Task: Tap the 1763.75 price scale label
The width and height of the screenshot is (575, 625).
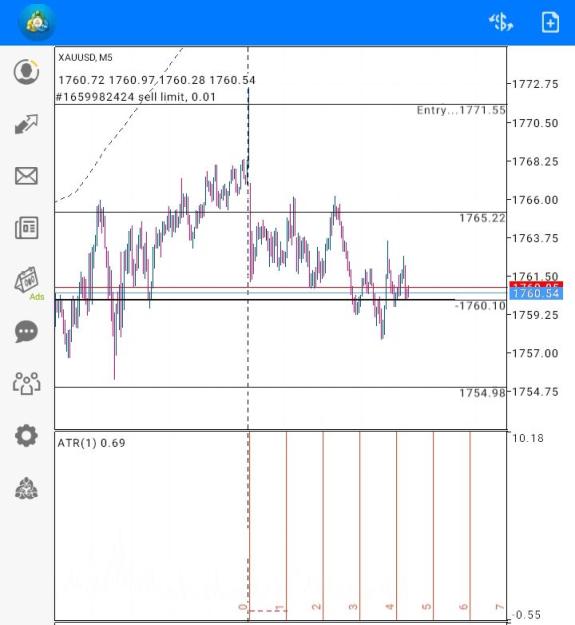Action: click(535, 238)
